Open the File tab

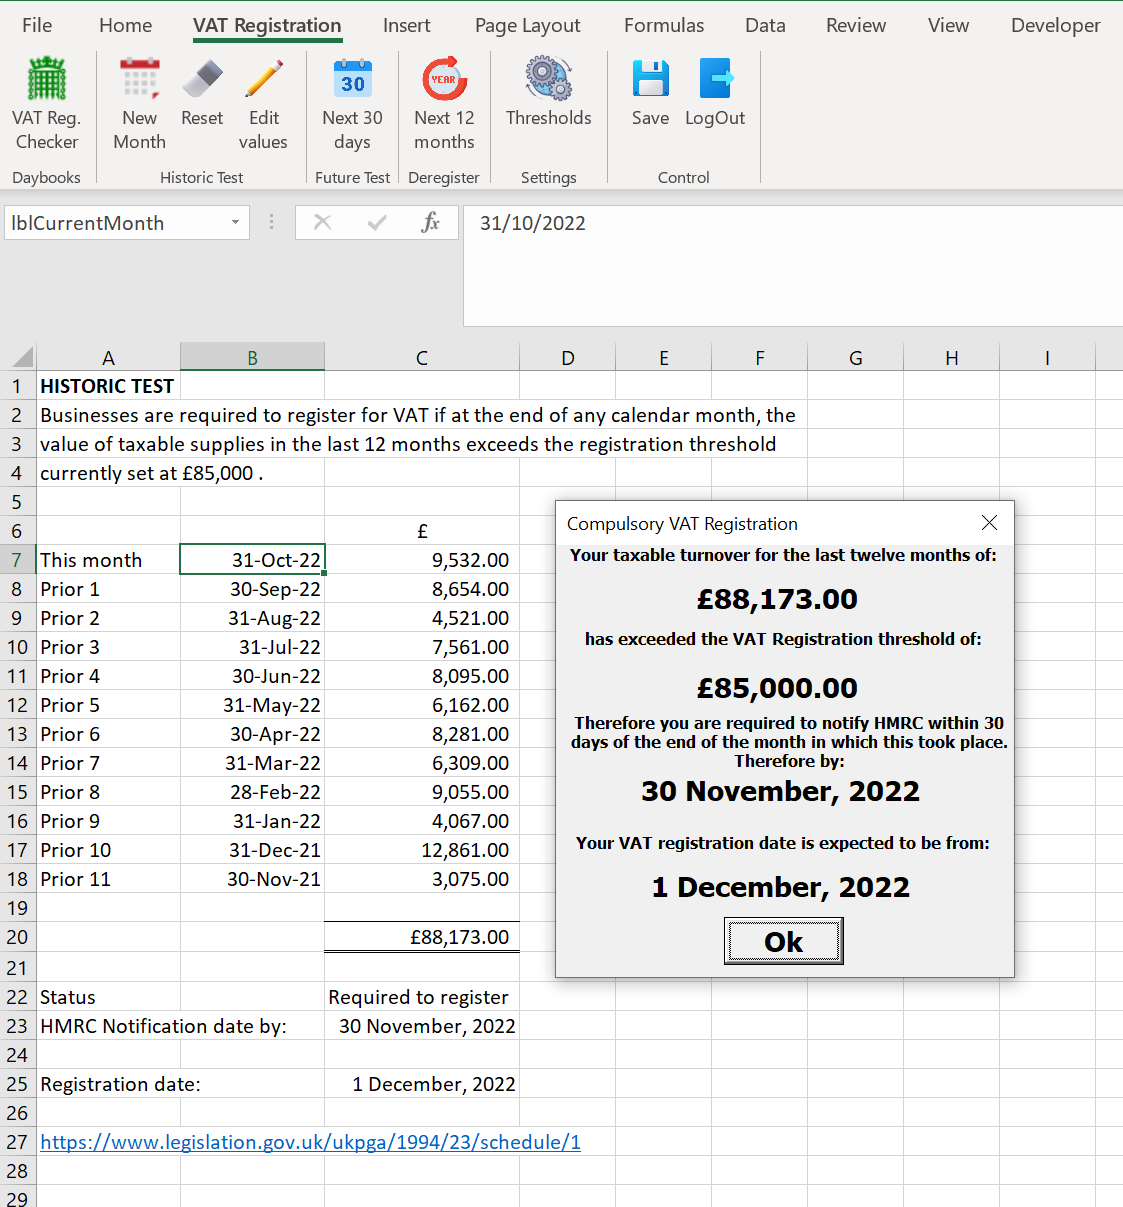pyautogui.click(x=37, y=25)
